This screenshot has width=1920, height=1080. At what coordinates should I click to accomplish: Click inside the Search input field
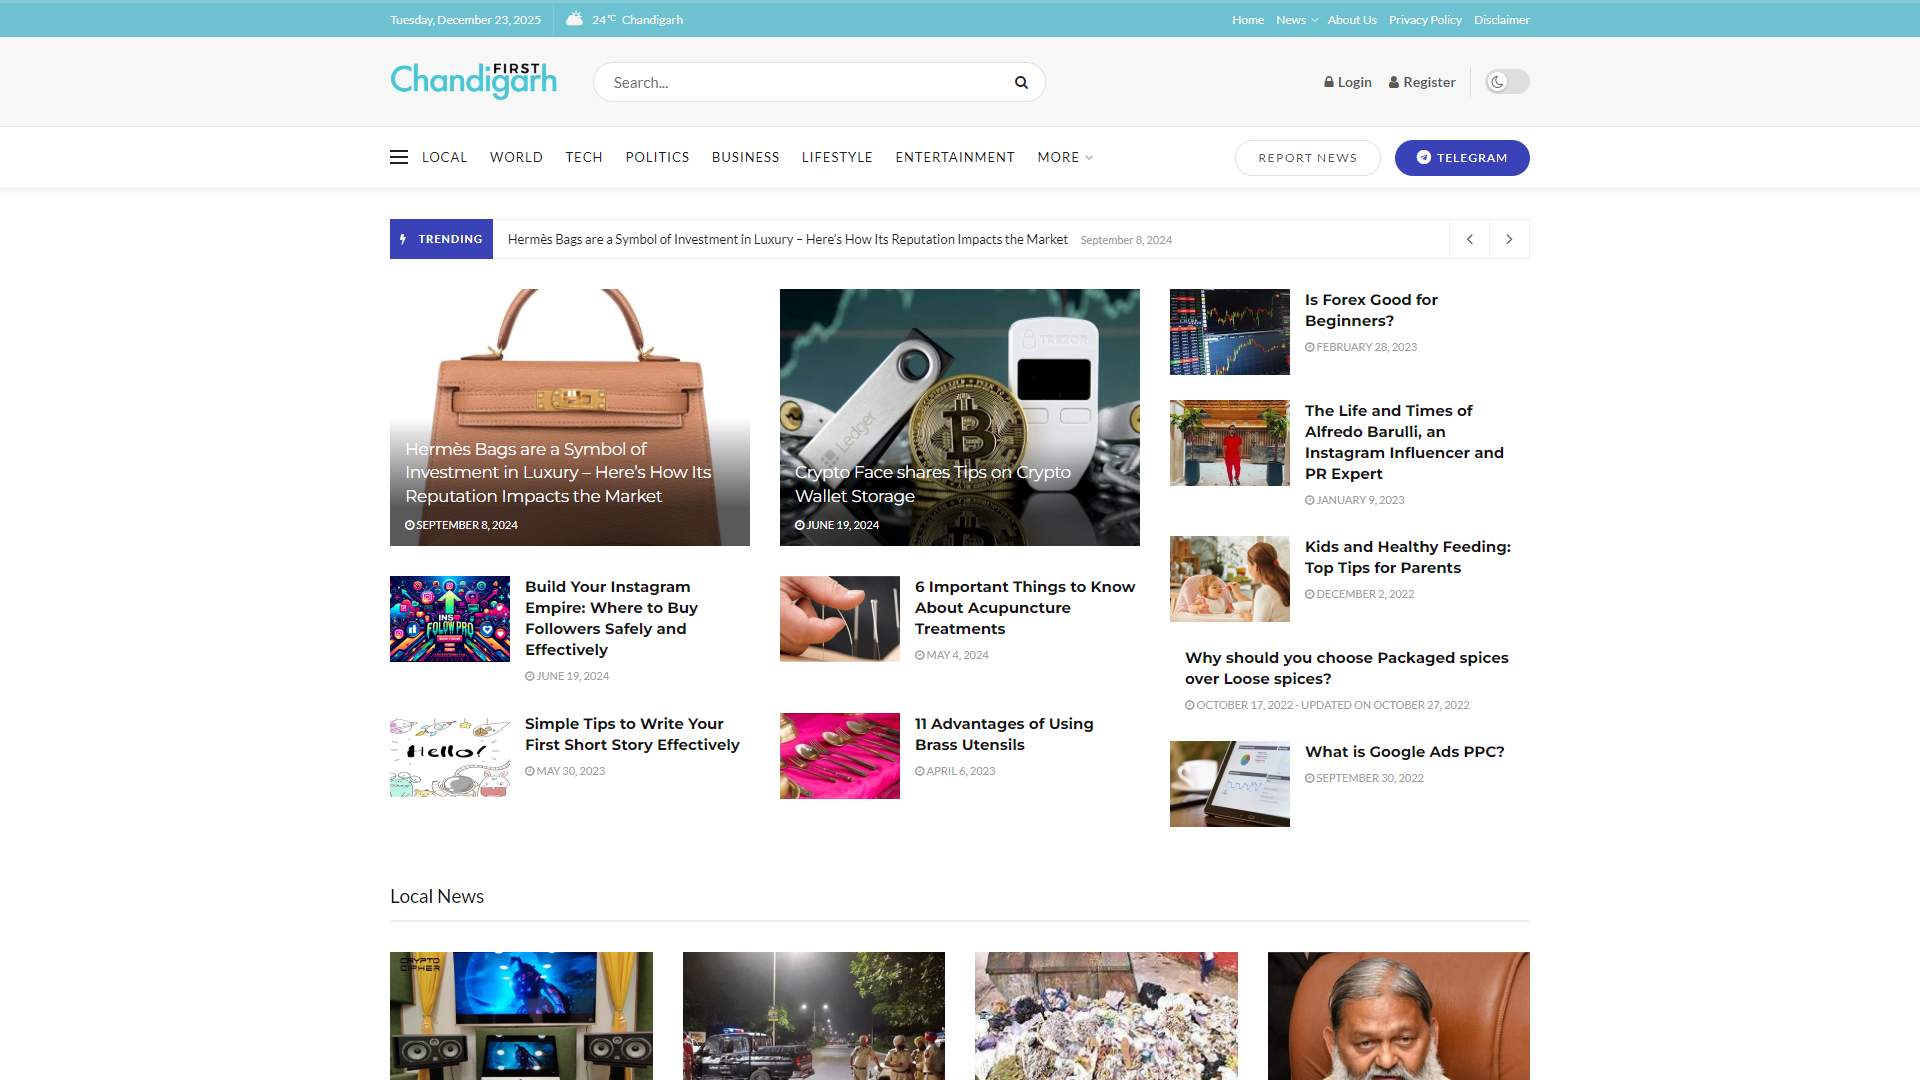(x=800, y=82)
